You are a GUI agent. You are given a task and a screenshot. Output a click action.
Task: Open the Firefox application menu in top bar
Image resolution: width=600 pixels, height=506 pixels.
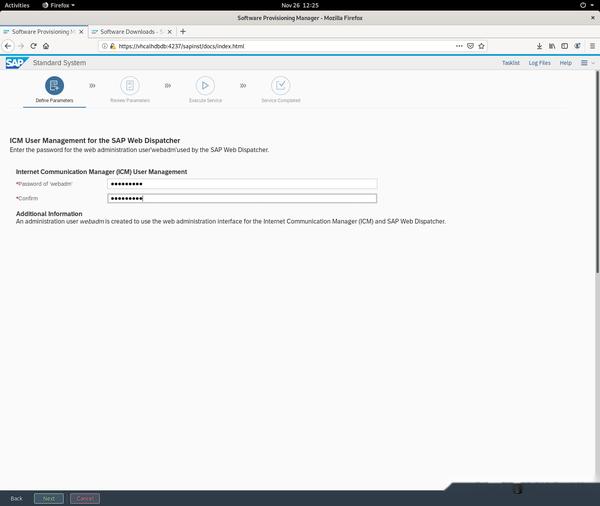[58, 5]
